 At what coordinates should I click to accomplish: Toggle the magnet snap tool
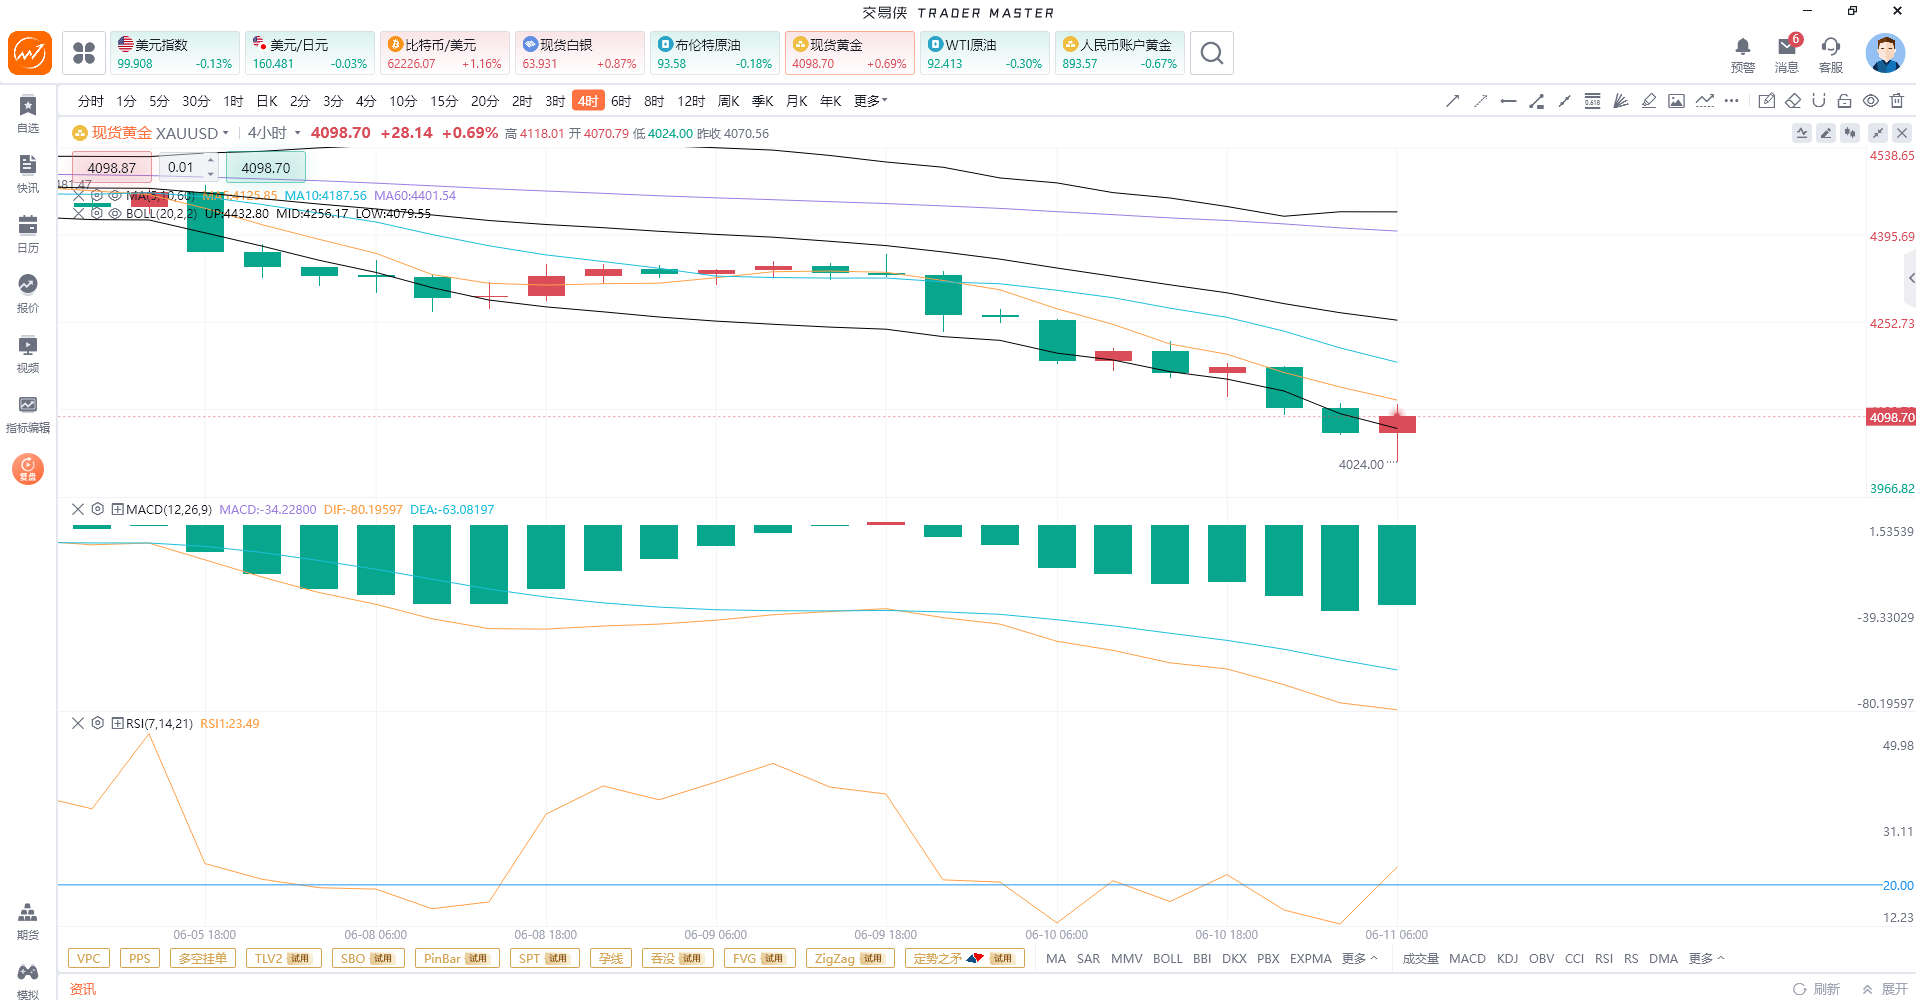[1819, 101]
